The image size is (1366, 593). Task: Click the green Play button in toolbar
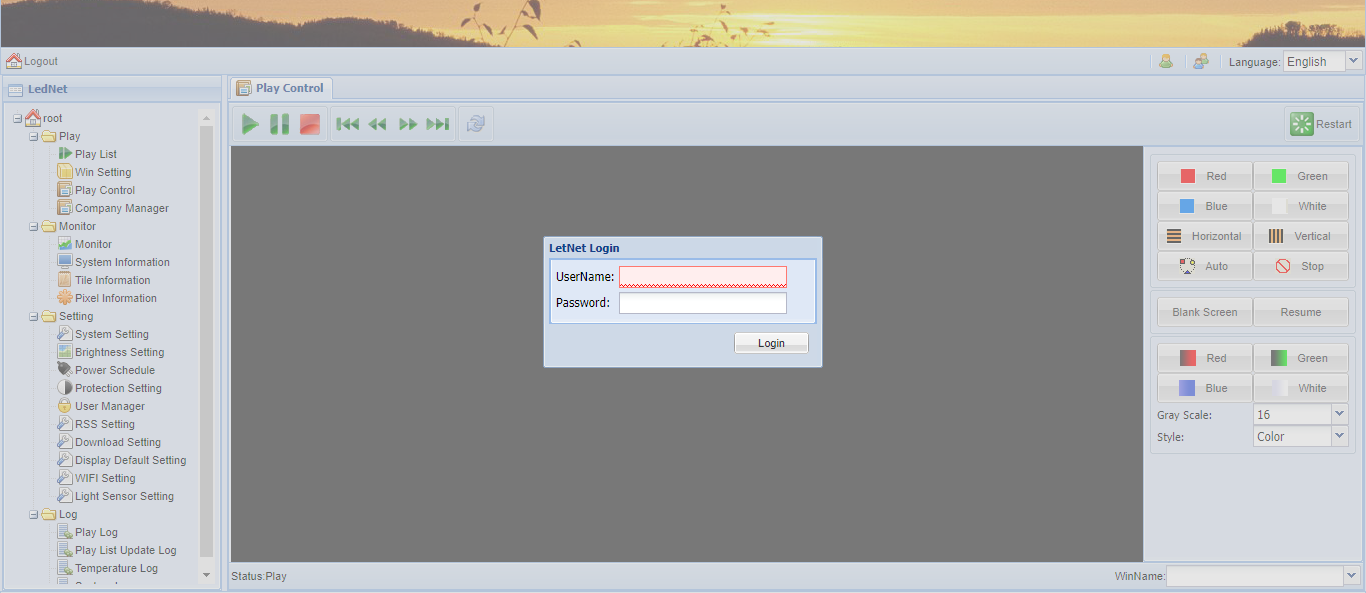click(250, 124)
